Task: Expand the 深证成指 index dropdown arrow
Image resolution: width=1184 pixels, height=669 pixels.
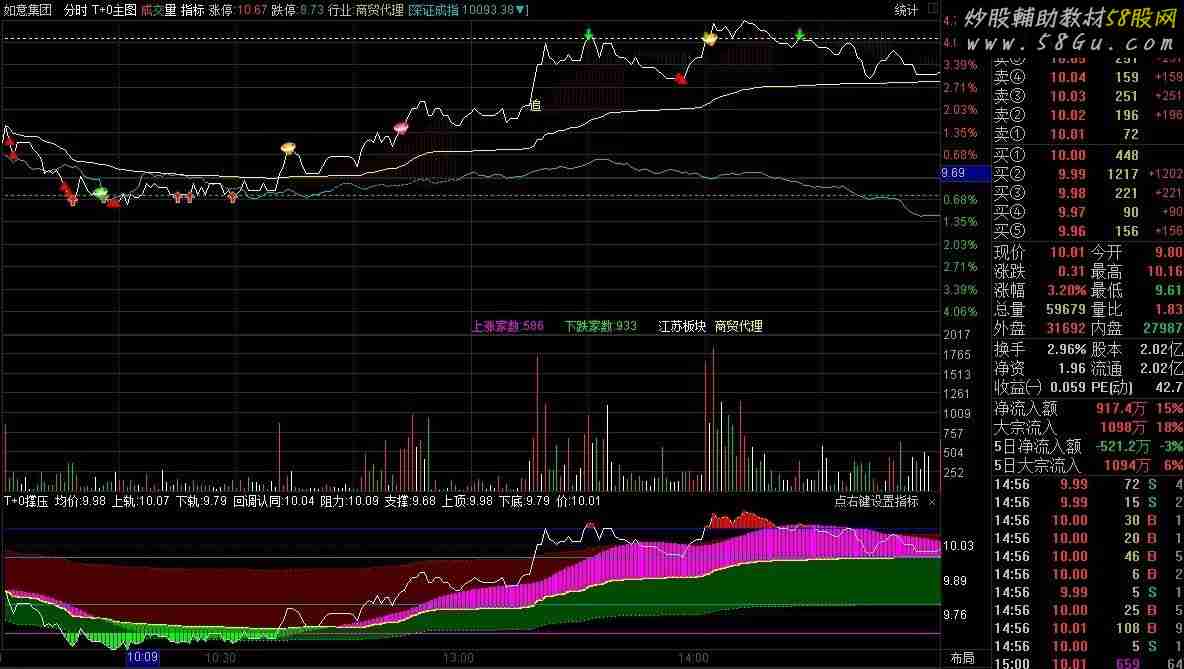Action: (x=522, y=10)
